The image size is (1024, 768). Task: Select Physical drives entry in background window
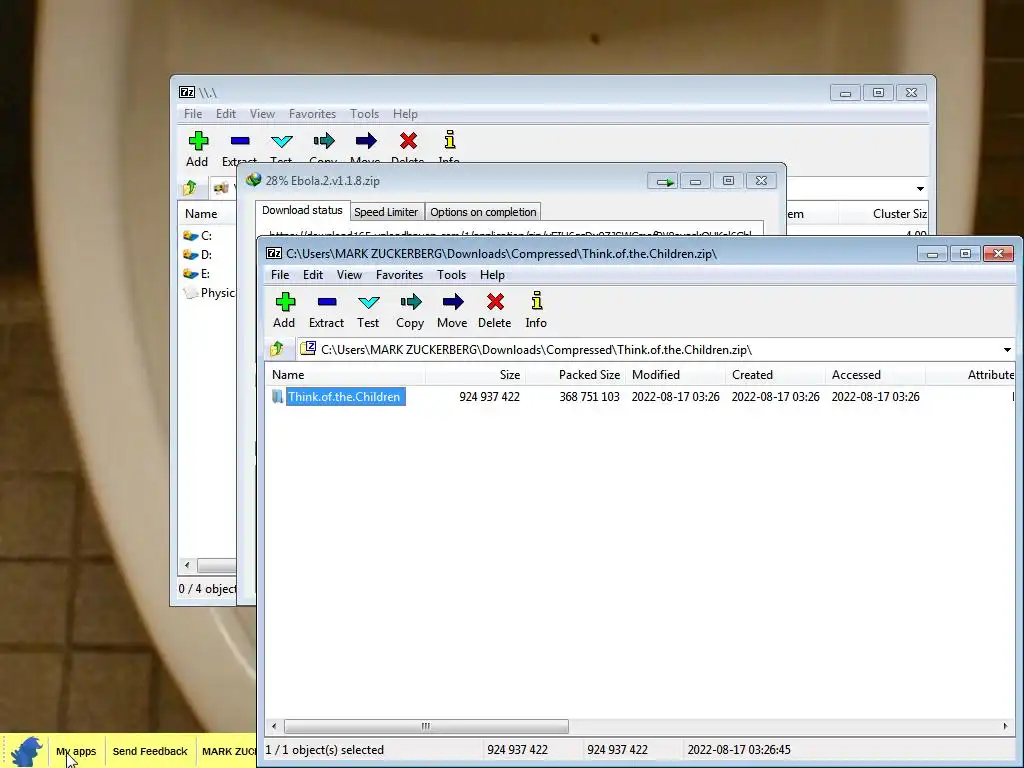pyautogui.click(x=210, y=293)
